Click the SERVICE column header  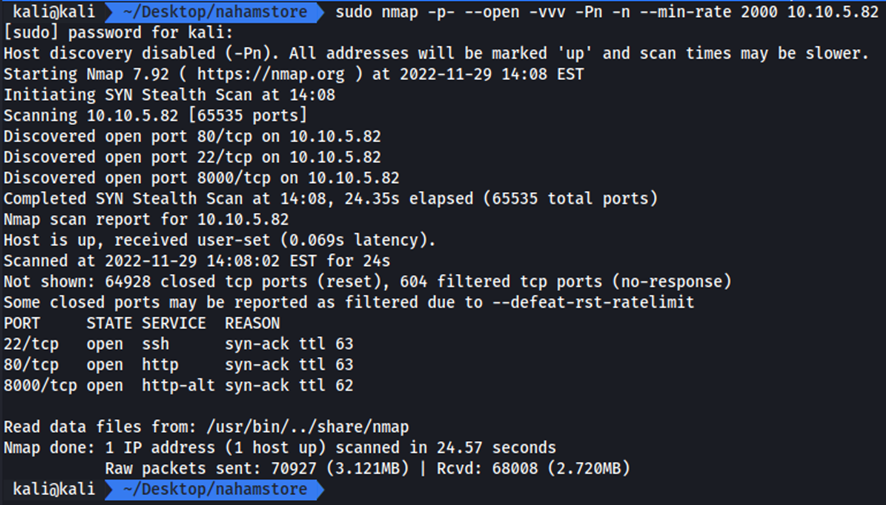[174, 323]
